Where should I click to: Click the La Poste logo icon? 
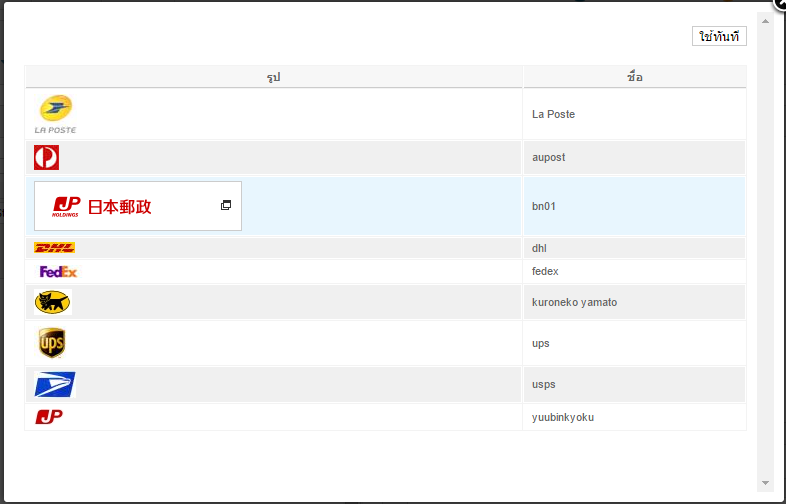coord(55,114)
